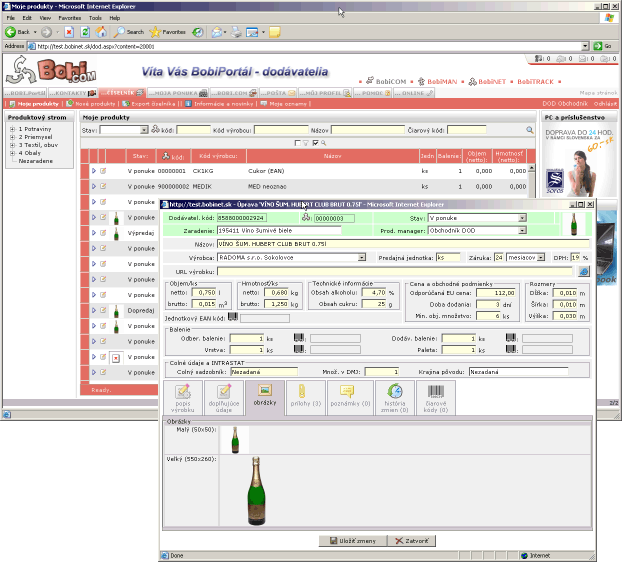Click the Print icon in IE toolbar

click(x=236, y=32)
